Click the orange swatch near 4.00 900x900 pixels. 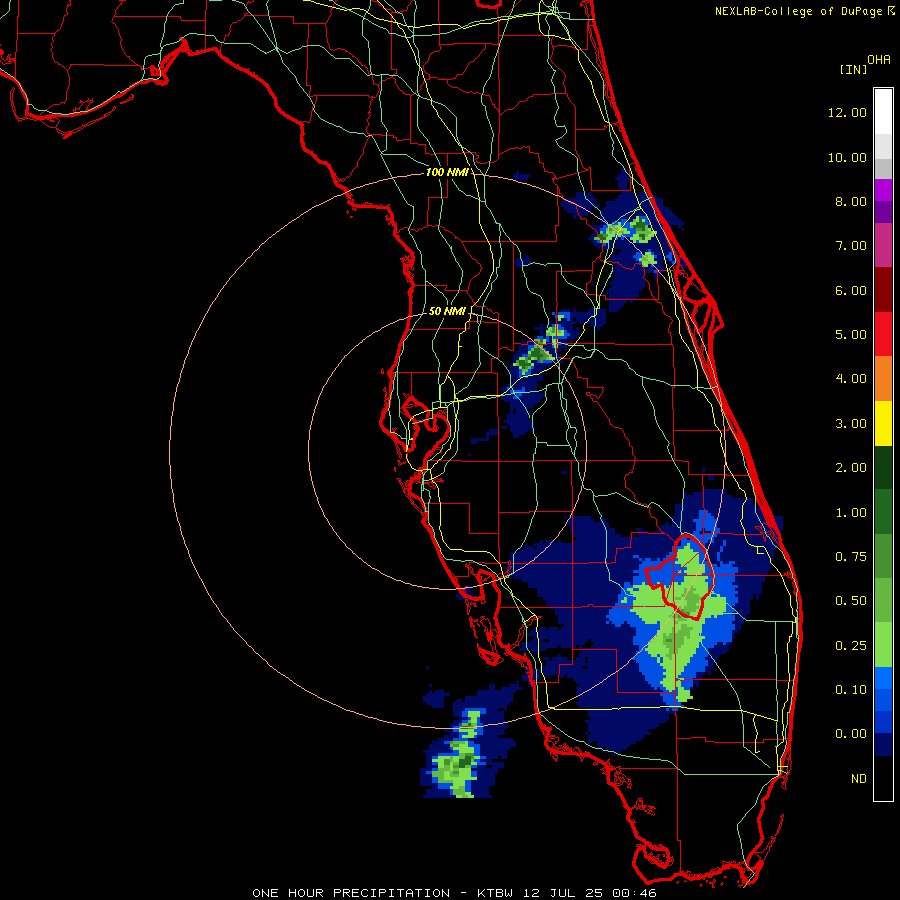883,379
